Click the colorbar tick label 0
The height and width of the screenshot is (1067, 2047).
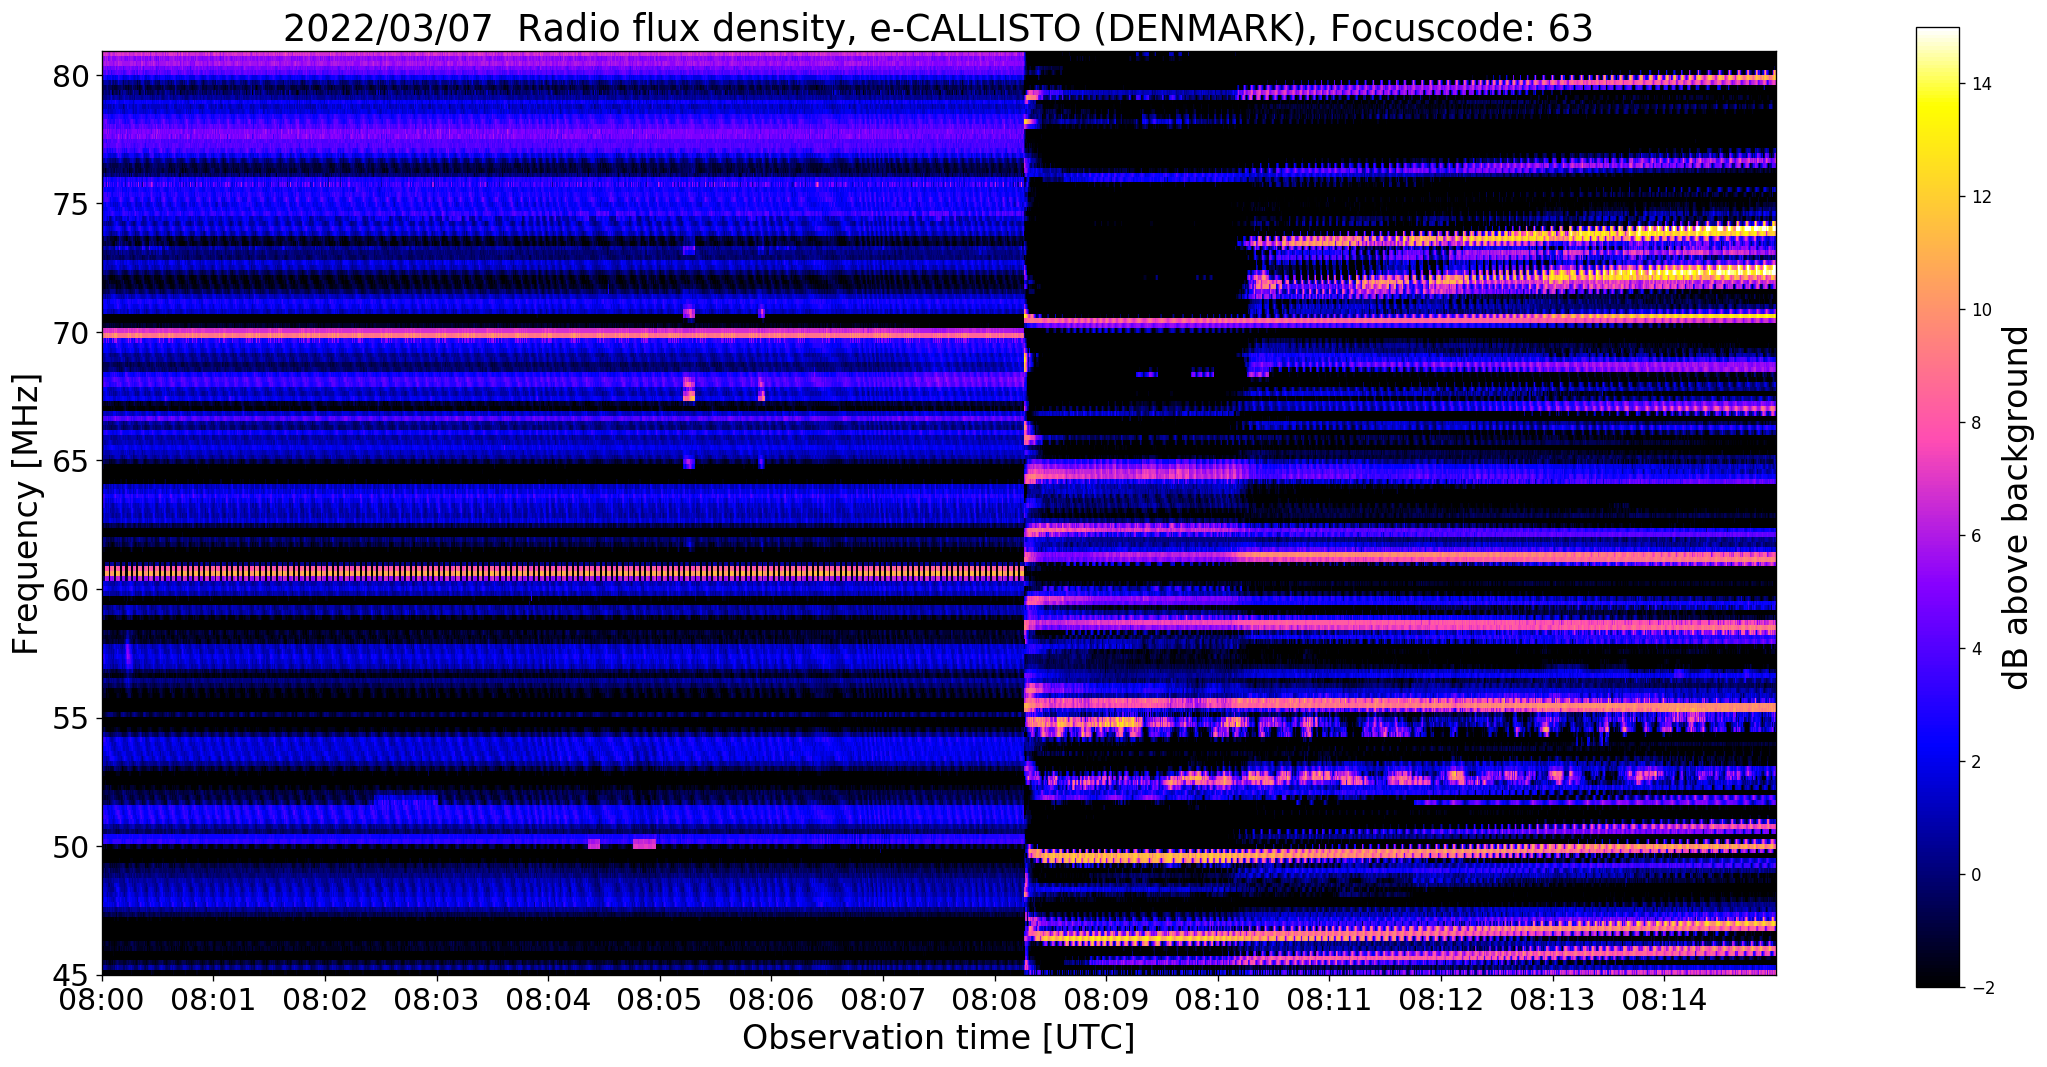(1975, 875)
